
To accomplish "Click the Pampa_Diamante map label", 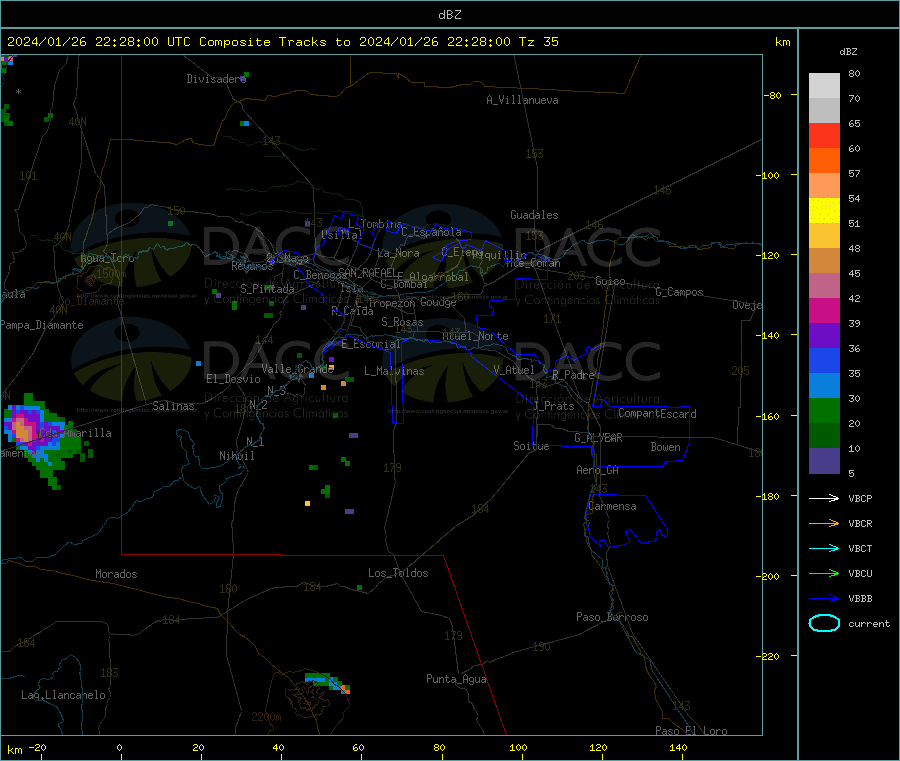I will [x=42, y=325].
